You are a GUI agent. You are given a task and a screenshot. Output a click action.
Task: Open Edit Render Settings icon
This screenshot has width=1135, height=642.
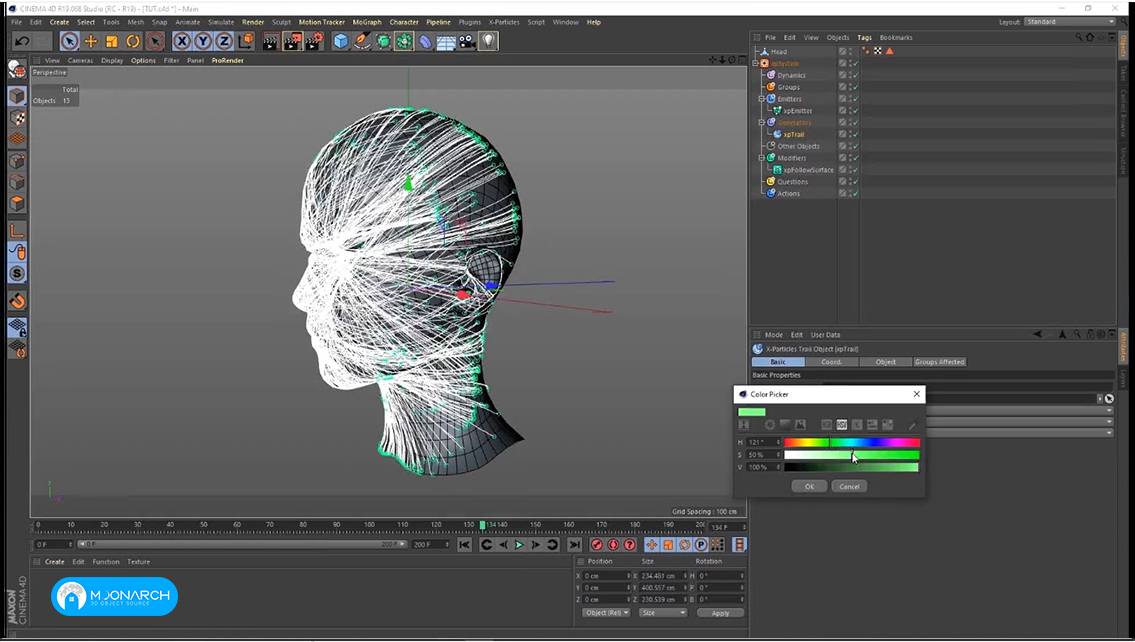point(314,41)
